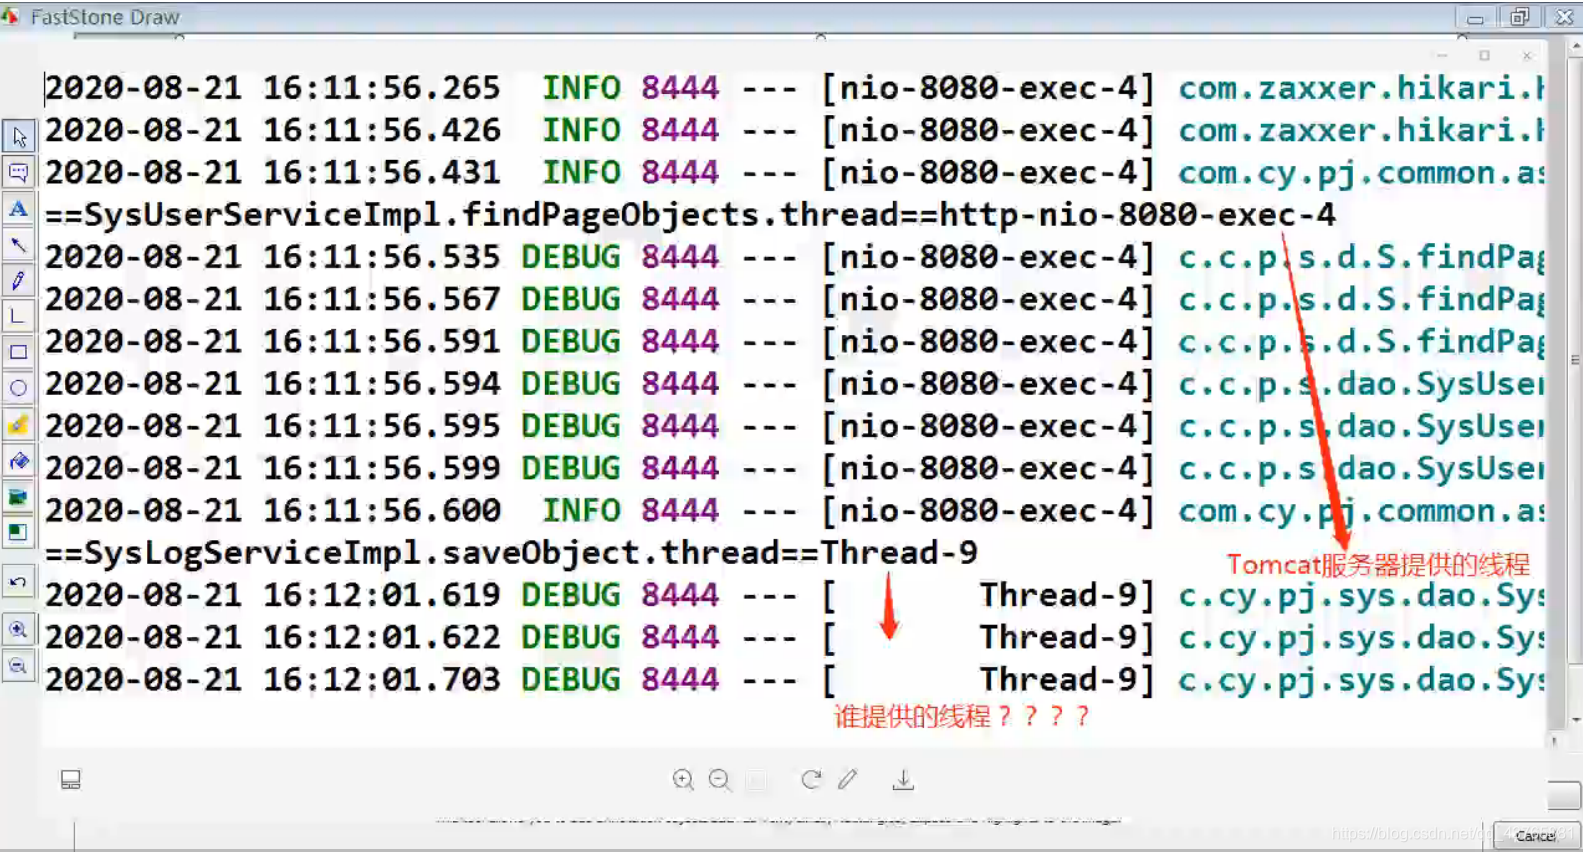Click the scrollbar up arrow at right edge
Image resolution: width=1583 pixels, height=852 pixels.
tap(1575, 46)
